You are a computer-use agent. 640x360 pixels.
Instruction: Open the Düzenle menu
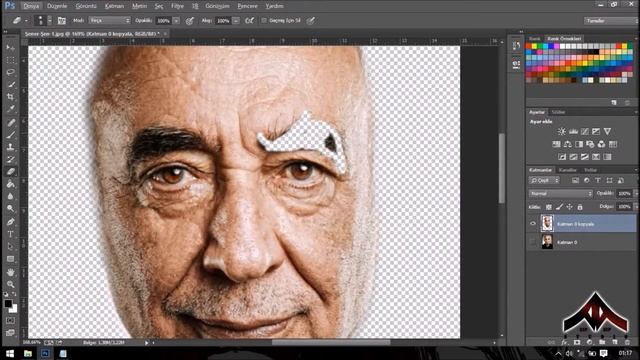[57, 6]
